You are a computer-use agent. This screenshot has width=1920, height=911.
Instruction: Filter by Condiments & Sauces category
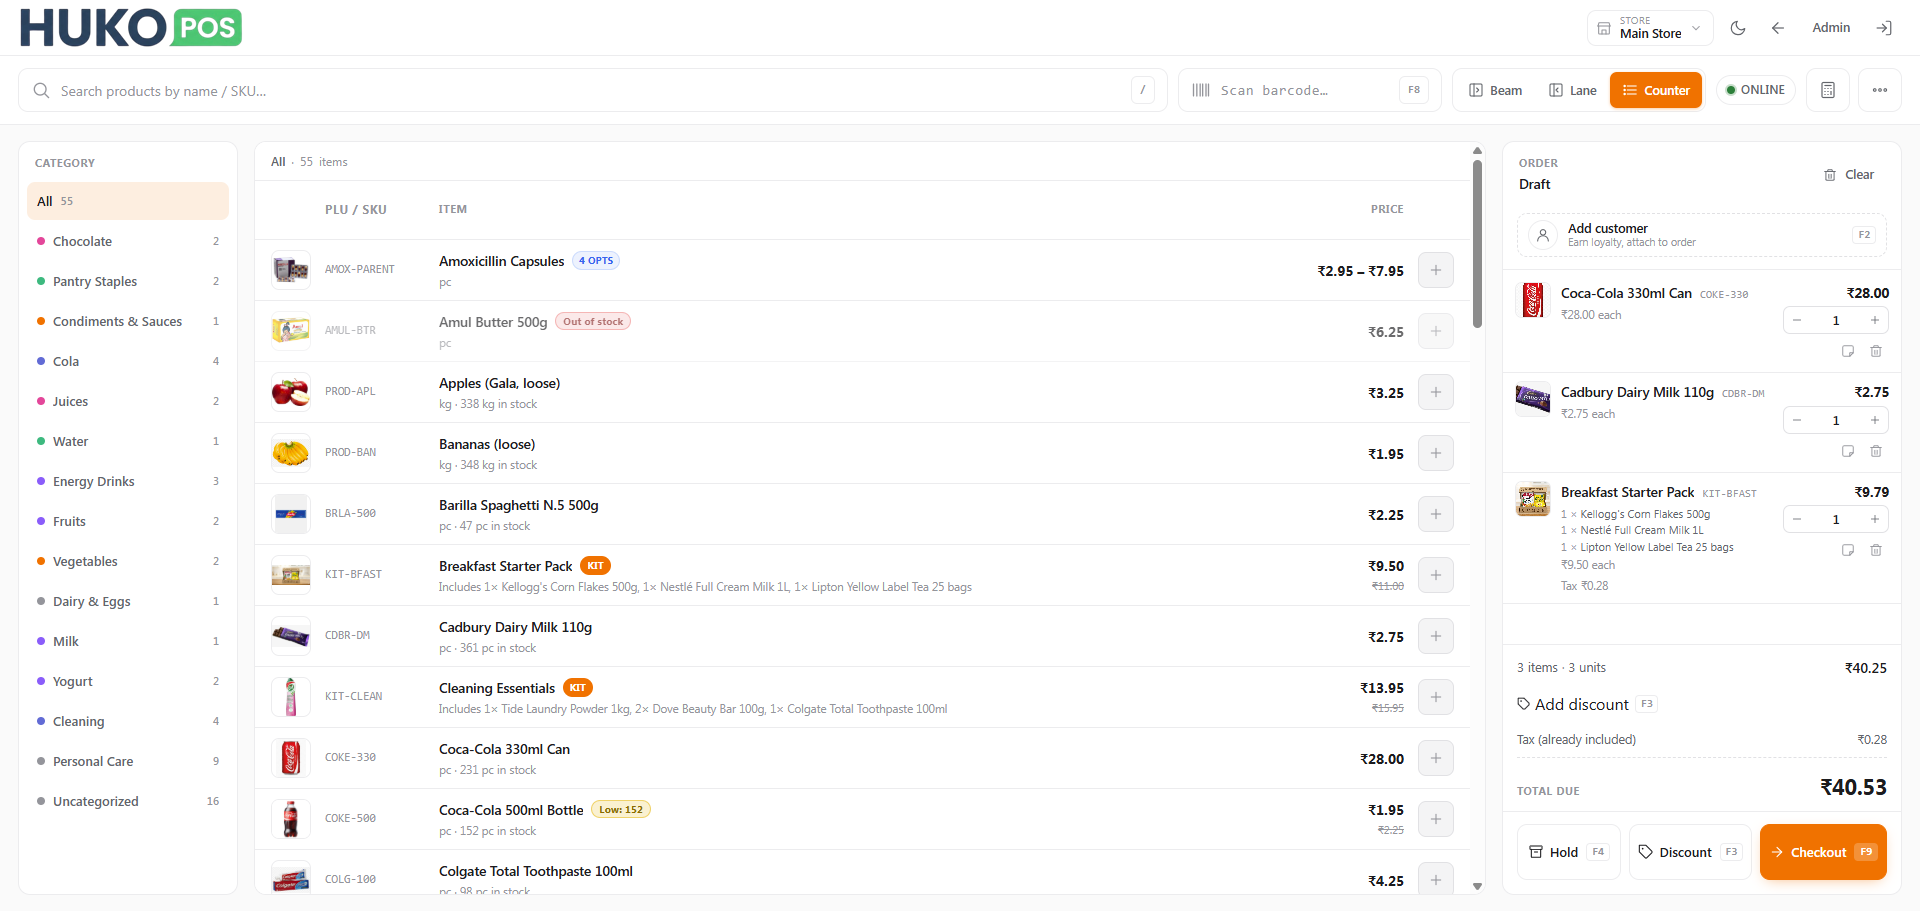pos(128,321)
